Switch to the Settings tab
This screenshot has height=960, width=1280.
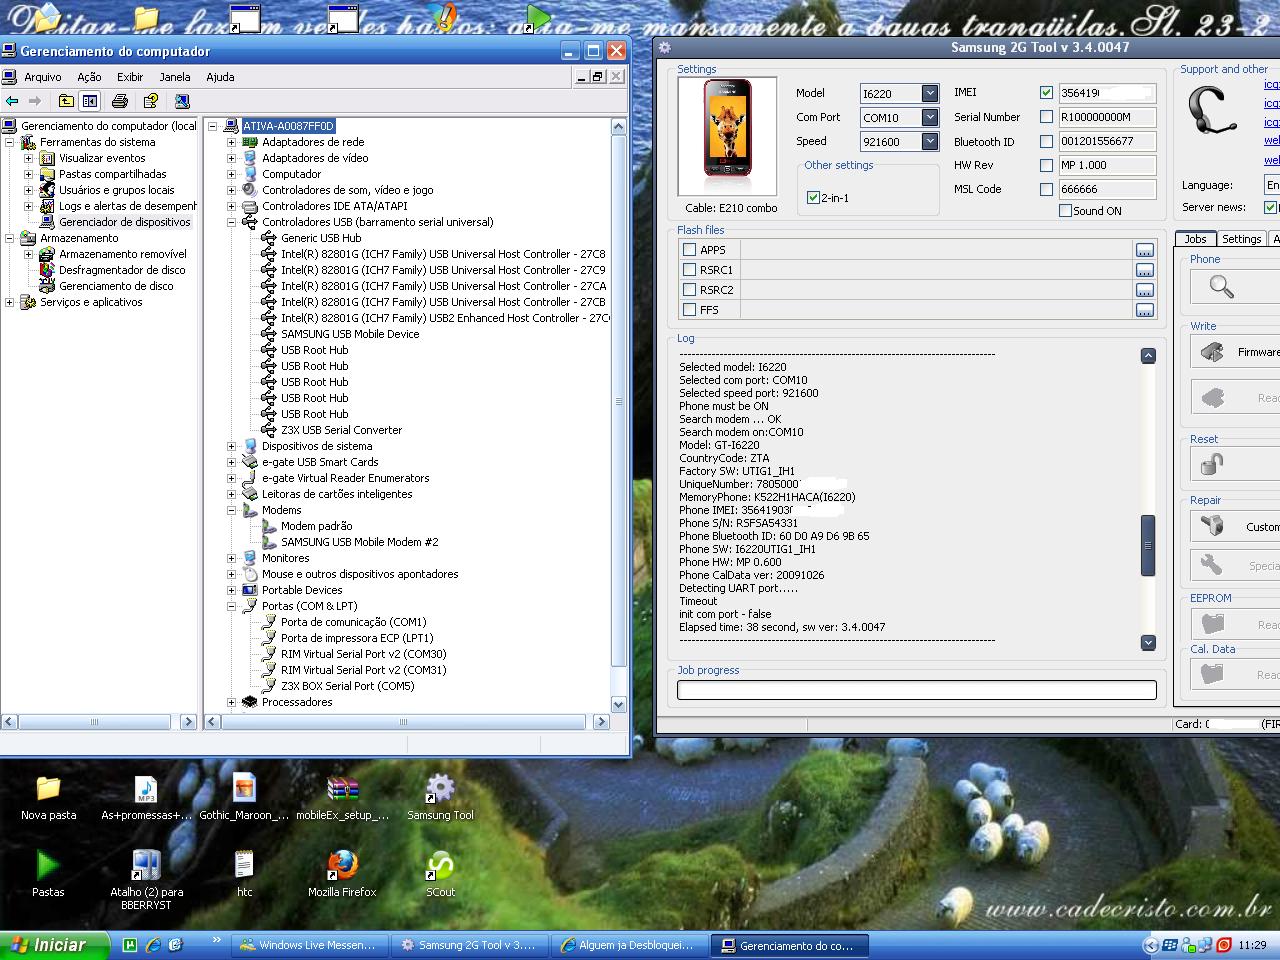coord(1241,239)
